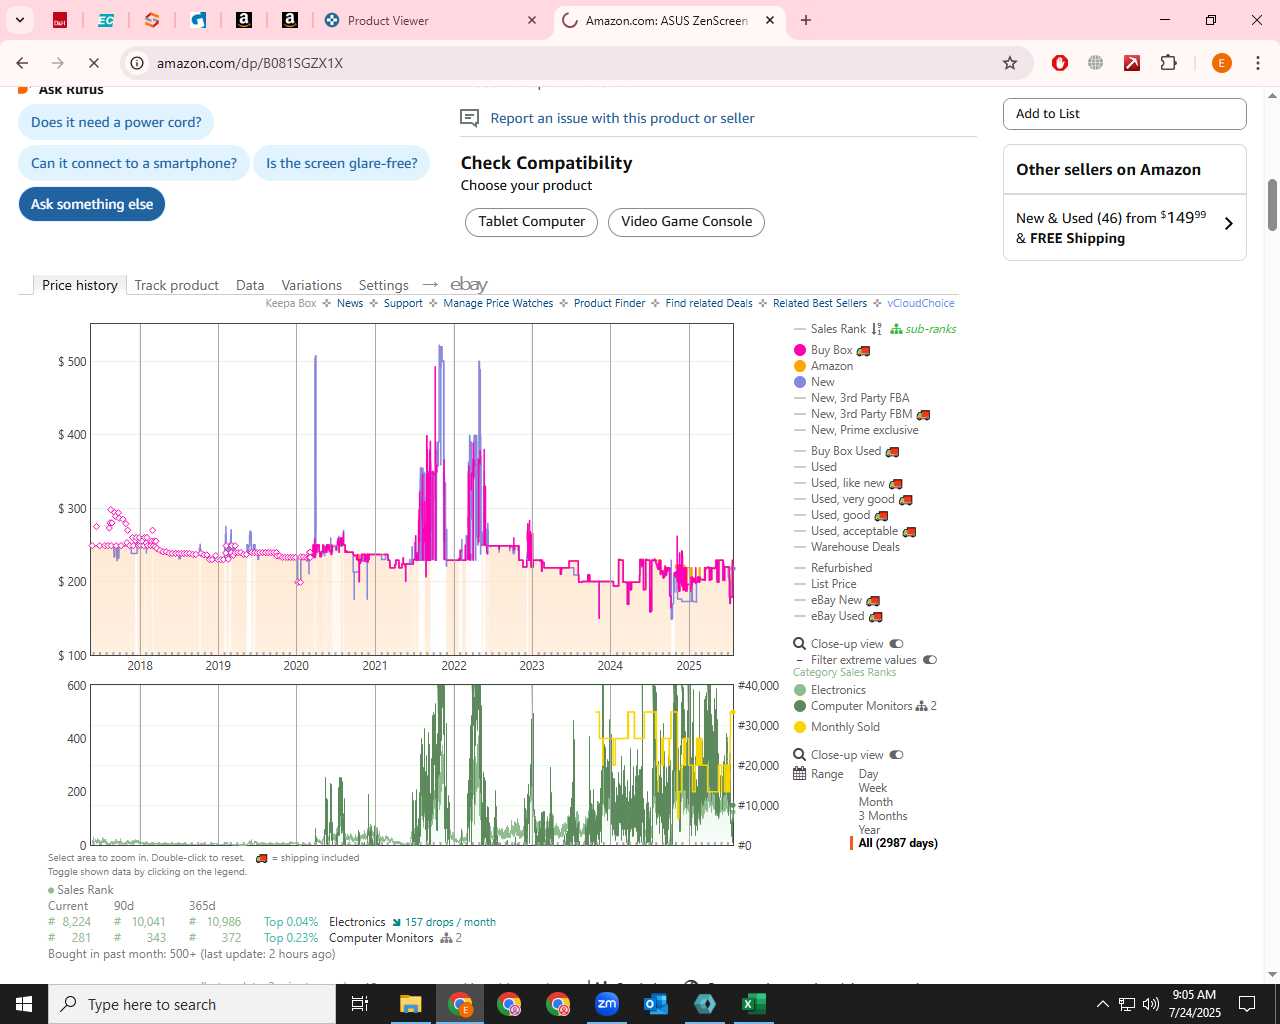Set chart range to Year
Image resolution: width=1280 pixels, height=1024 pixels.
tap(869, 830)
